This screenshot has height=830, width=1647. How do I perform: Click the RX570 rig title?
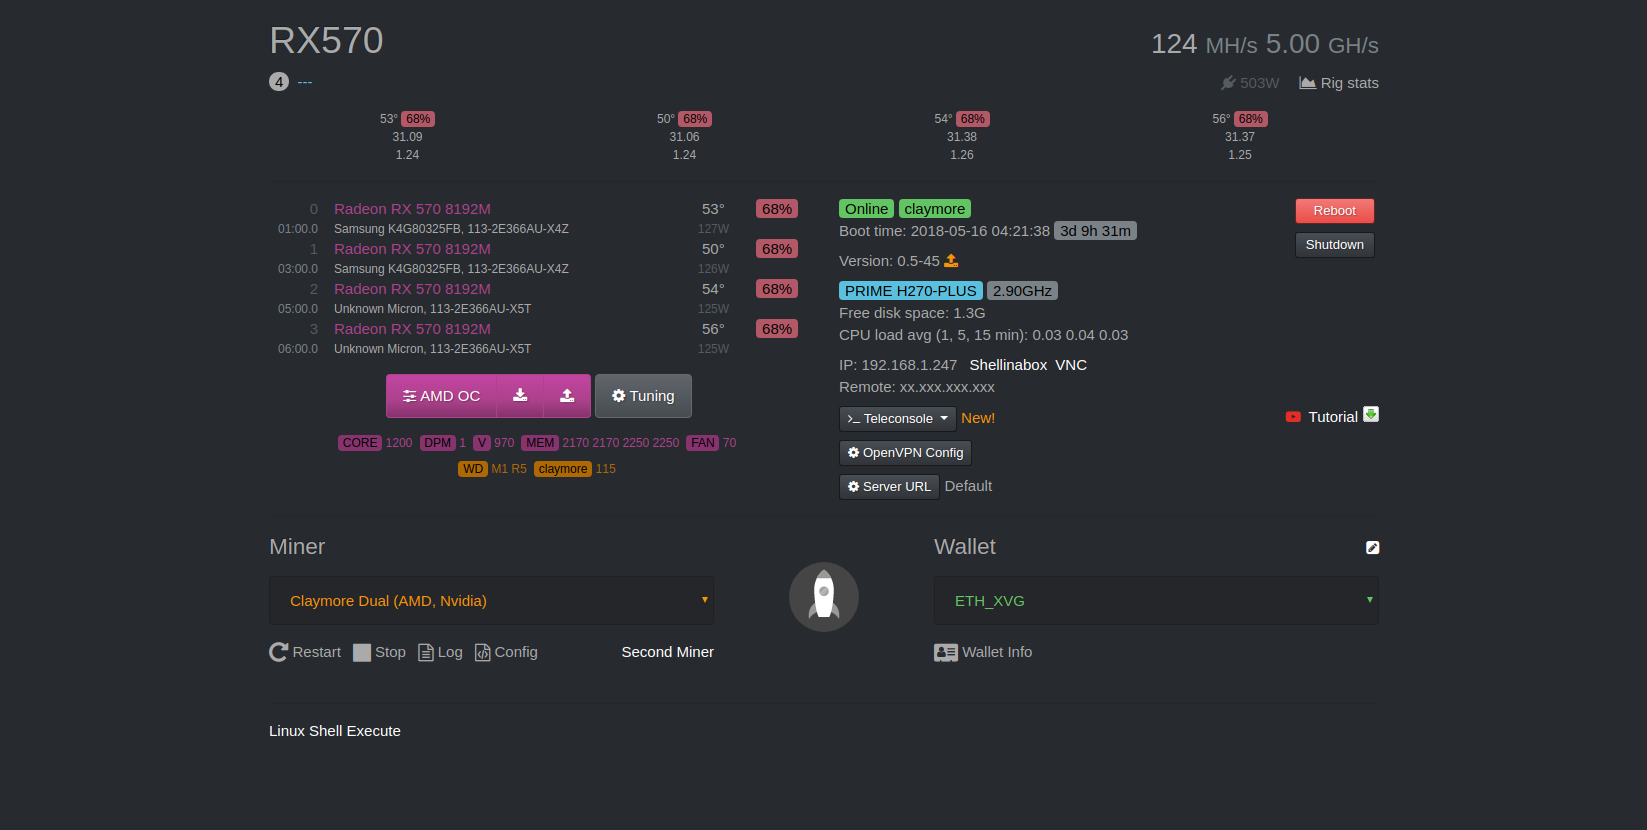[326, 41]
